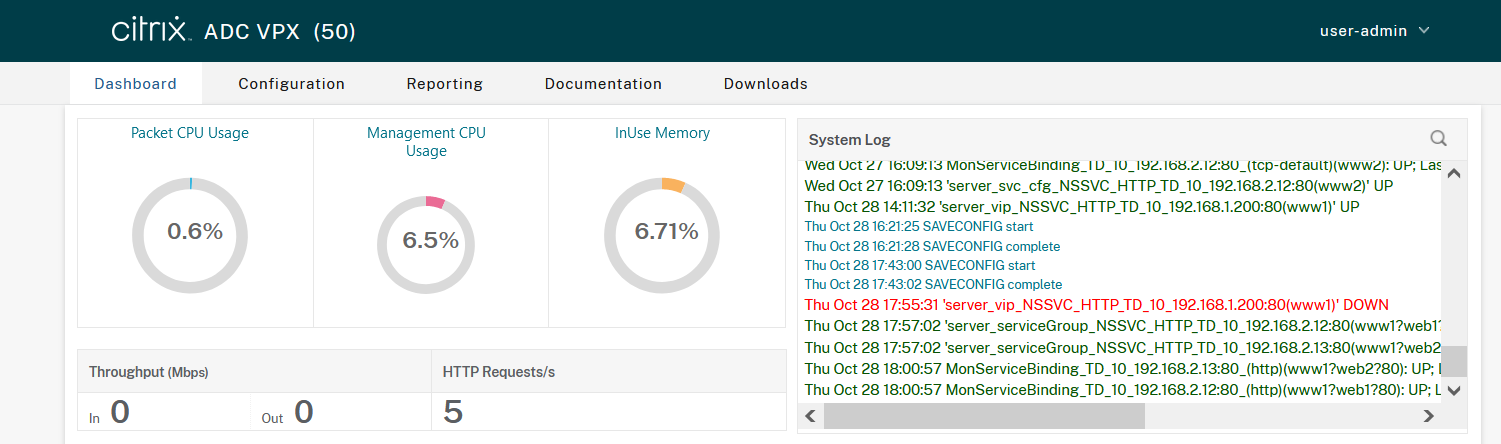The height and width of the screenshot is (444, 1501).
Task: Click left arrow of horizontal log scrollbar
Action: tap(810, 415)
